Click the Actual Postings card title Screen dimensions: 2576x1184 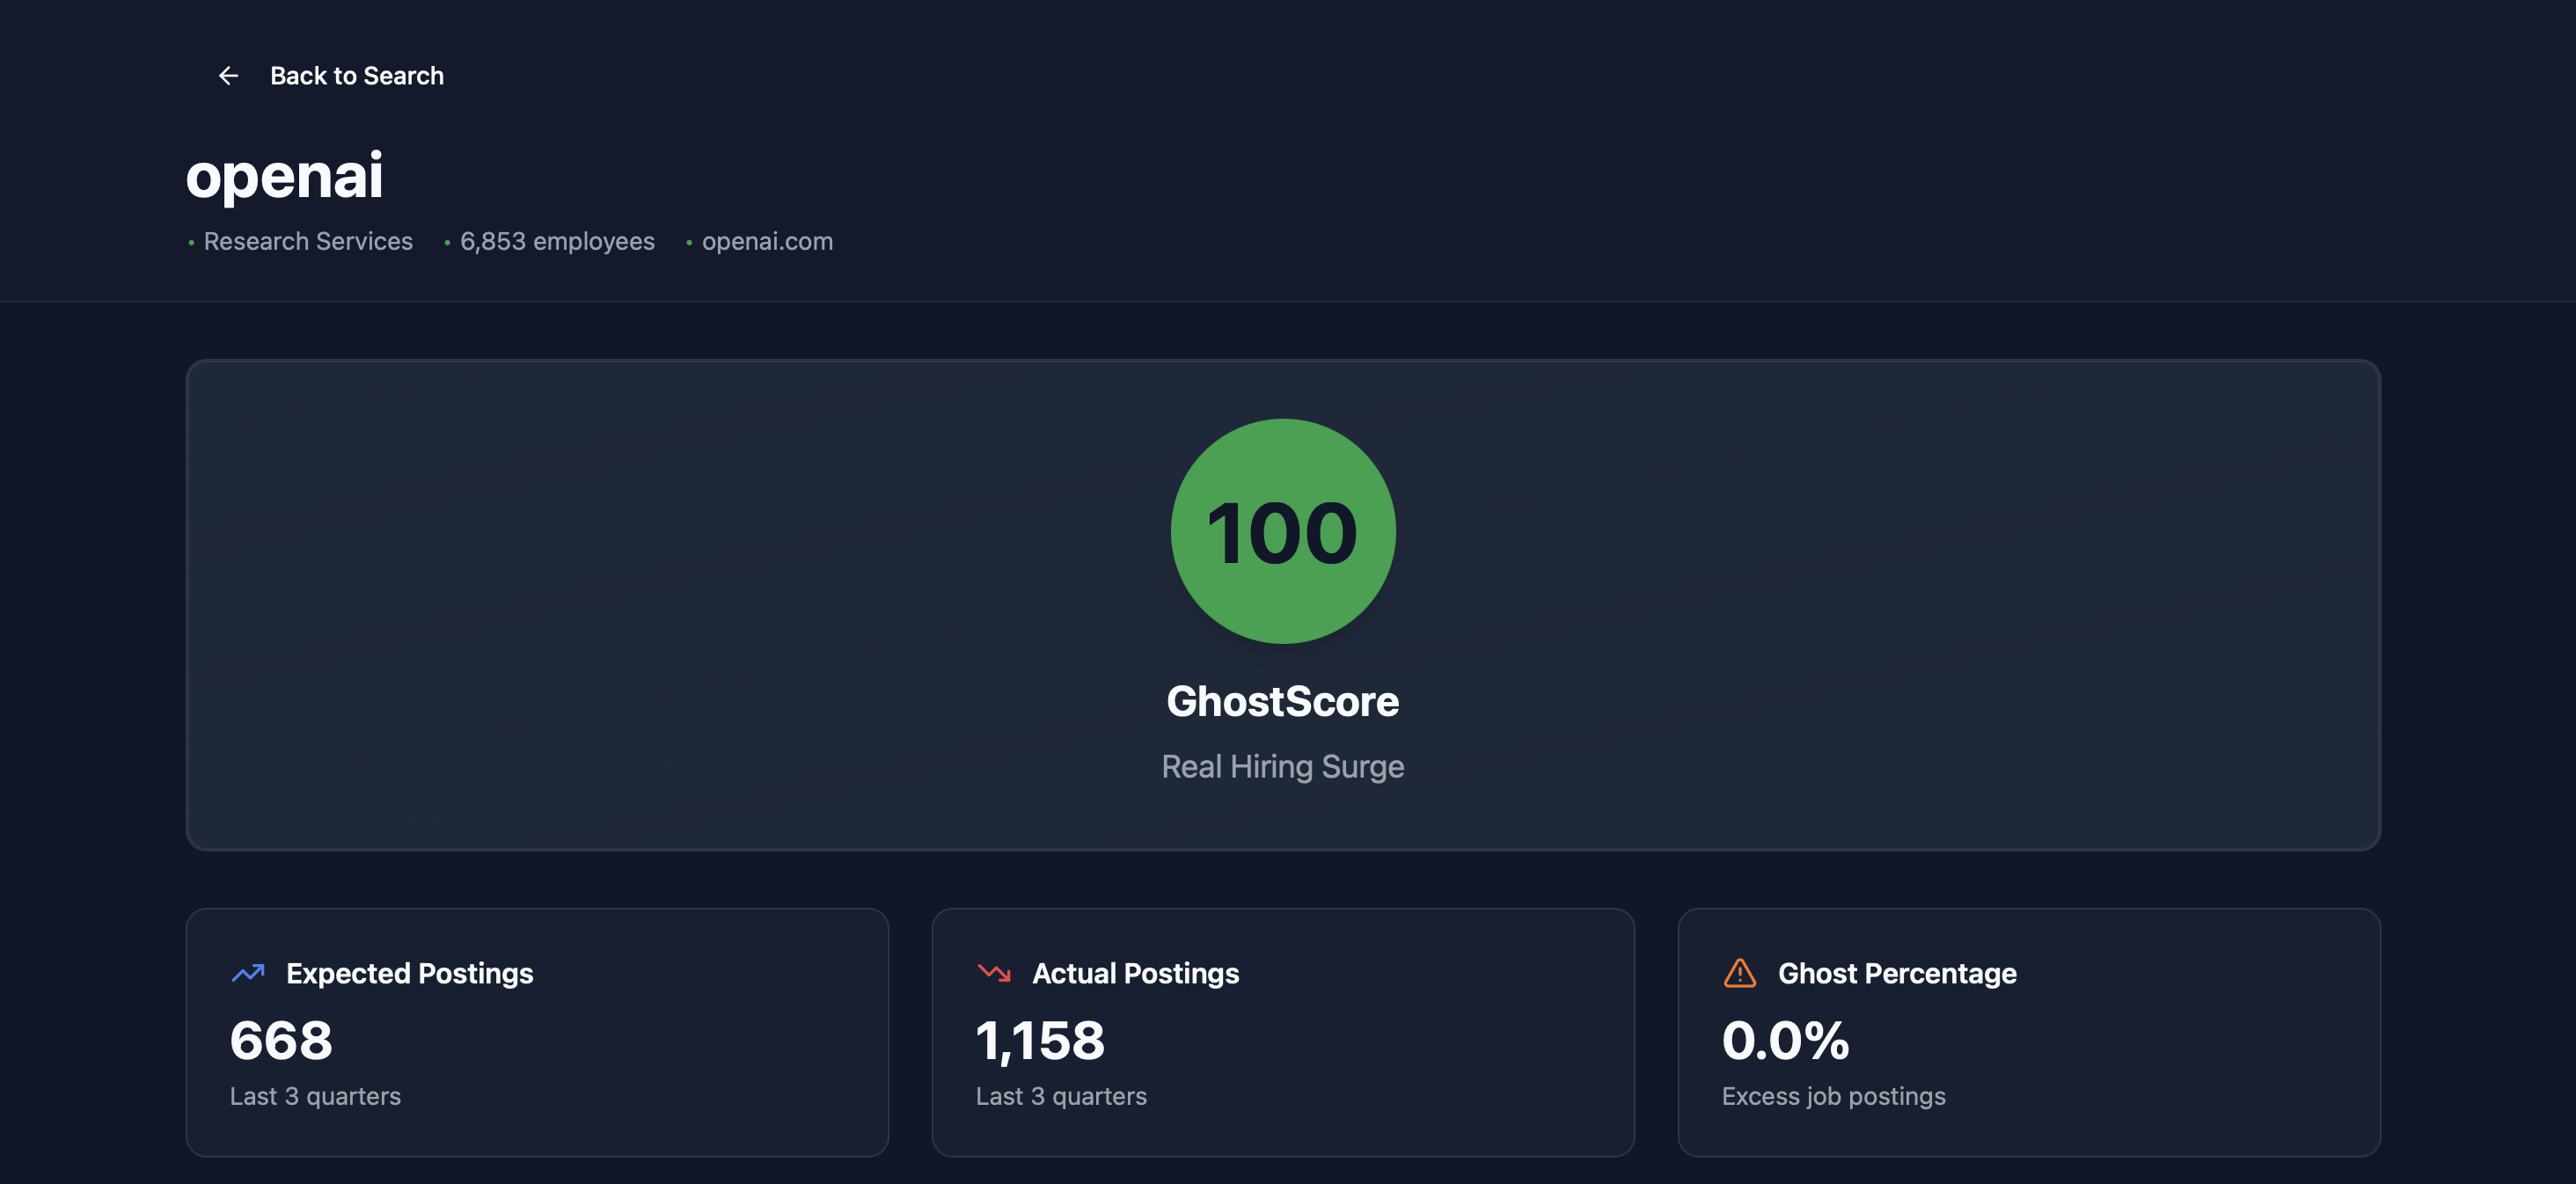point(1135,973)
